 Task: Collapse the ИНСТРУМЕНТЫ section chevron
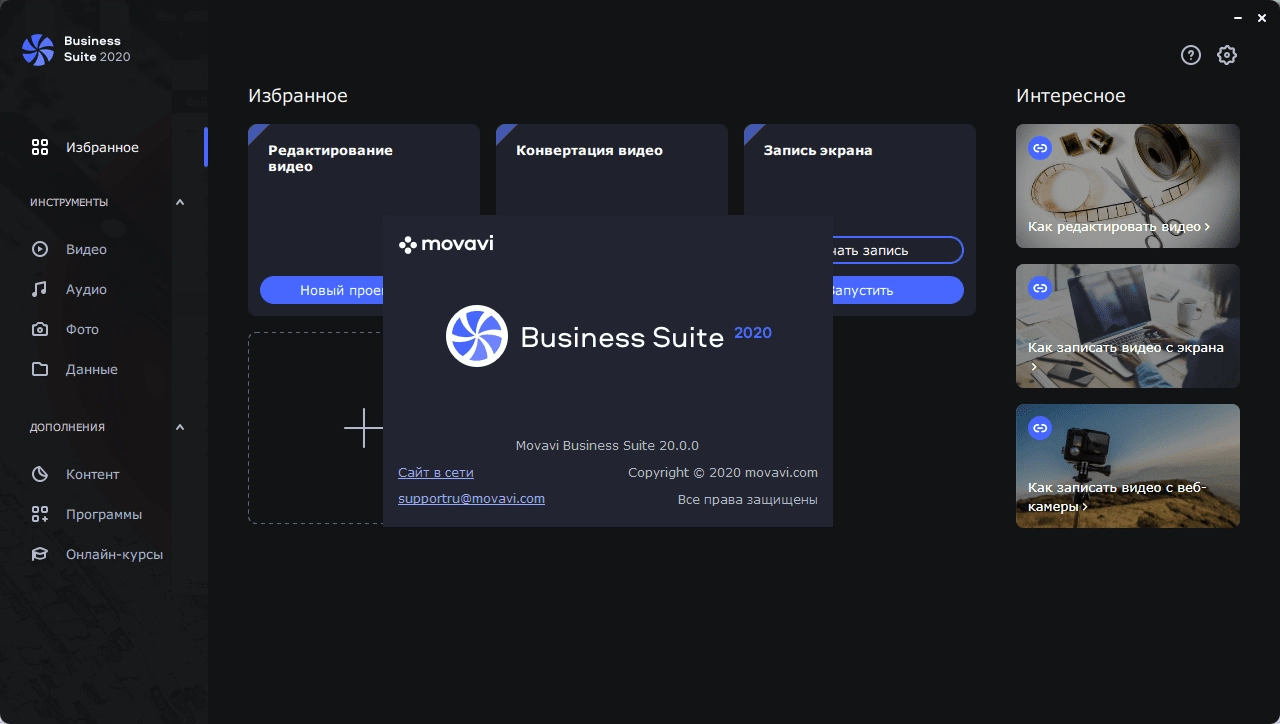coord(180,202)
